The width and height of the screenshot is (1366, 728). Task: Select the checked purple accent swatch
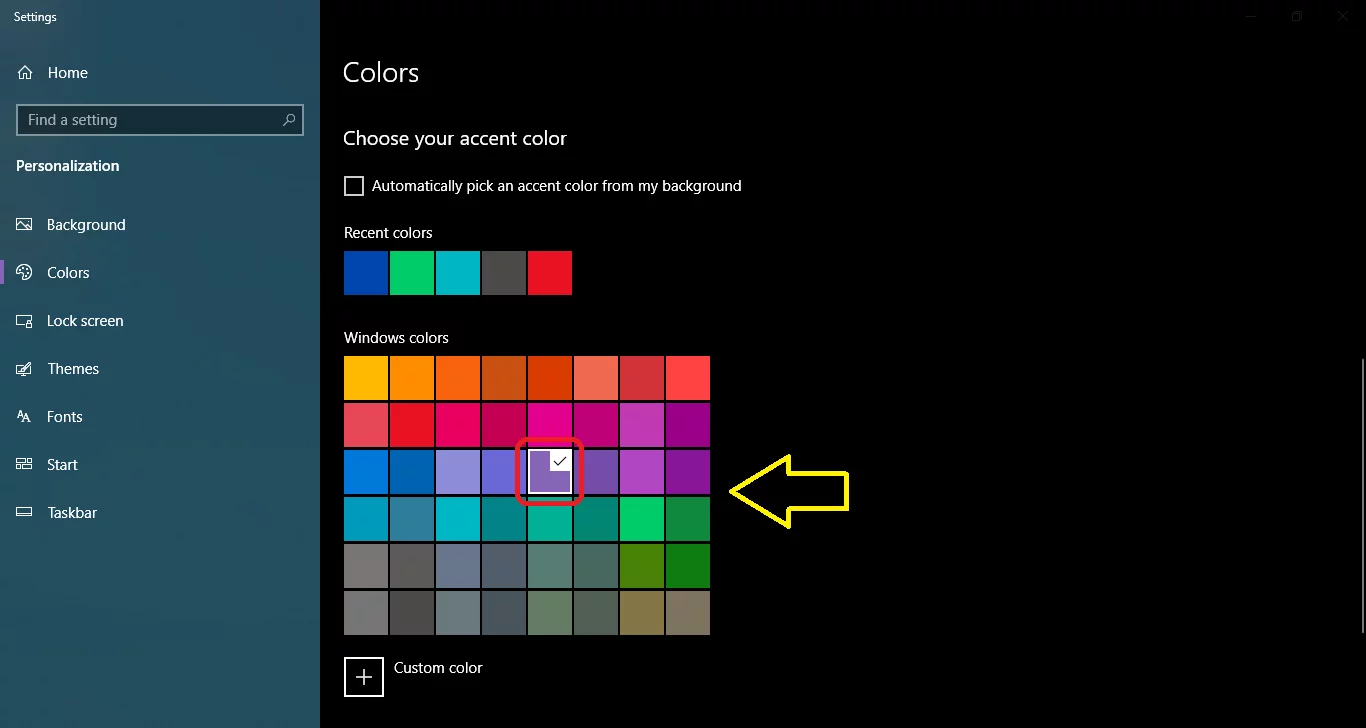(549, 472)
